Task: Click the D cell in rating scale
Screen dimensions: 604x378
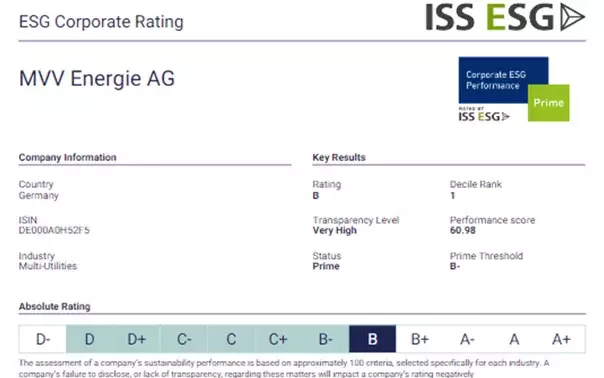Action: (x=90, y=339)
